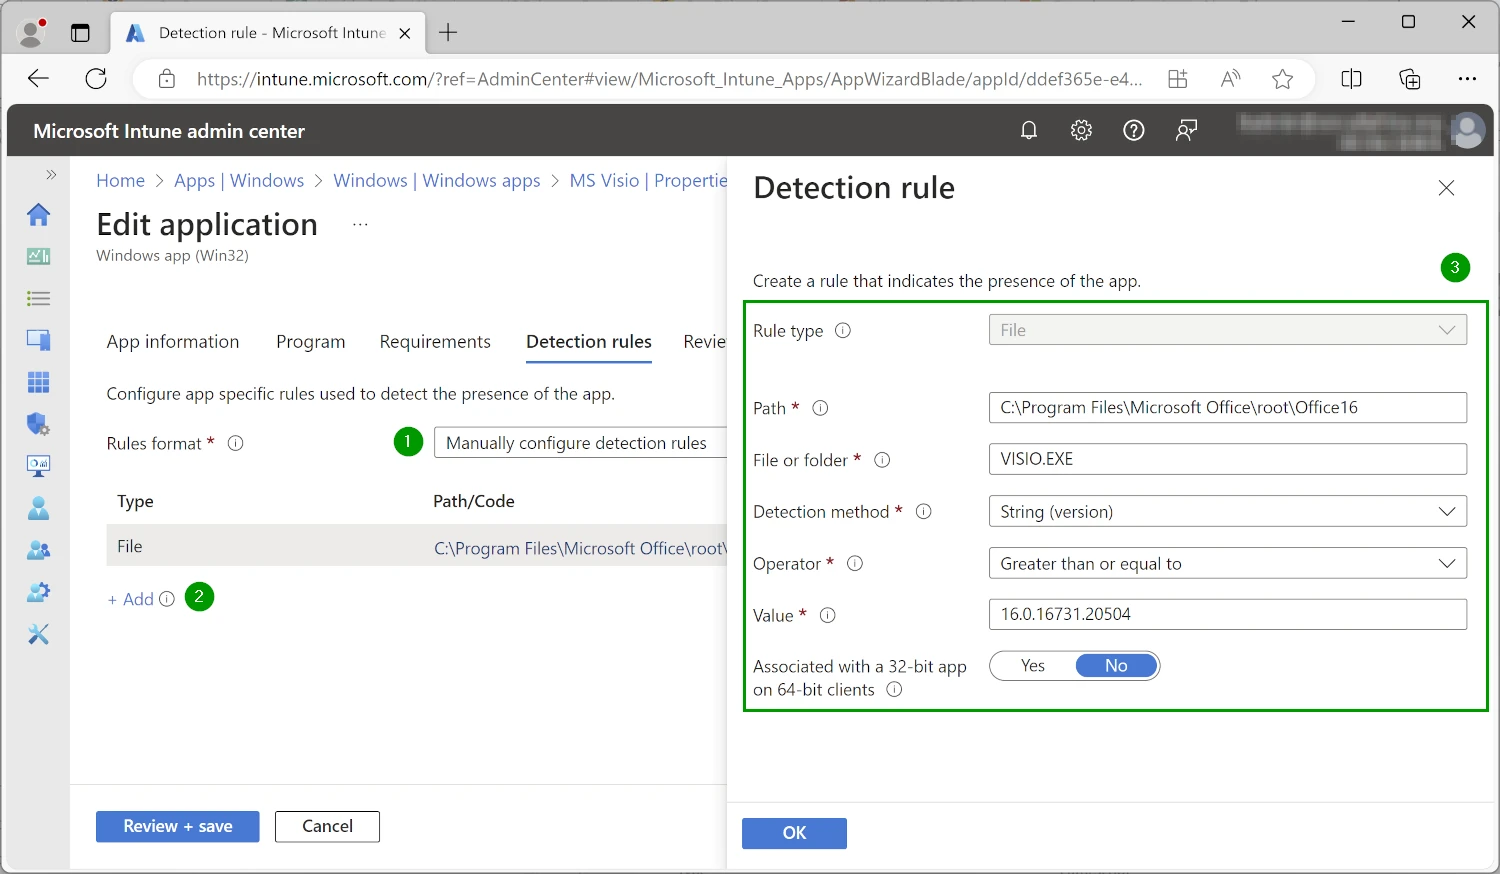Show info tooltip for Detection method
Image resolution: width=1500 pixels, height=874 pixels.
(924, 511)
